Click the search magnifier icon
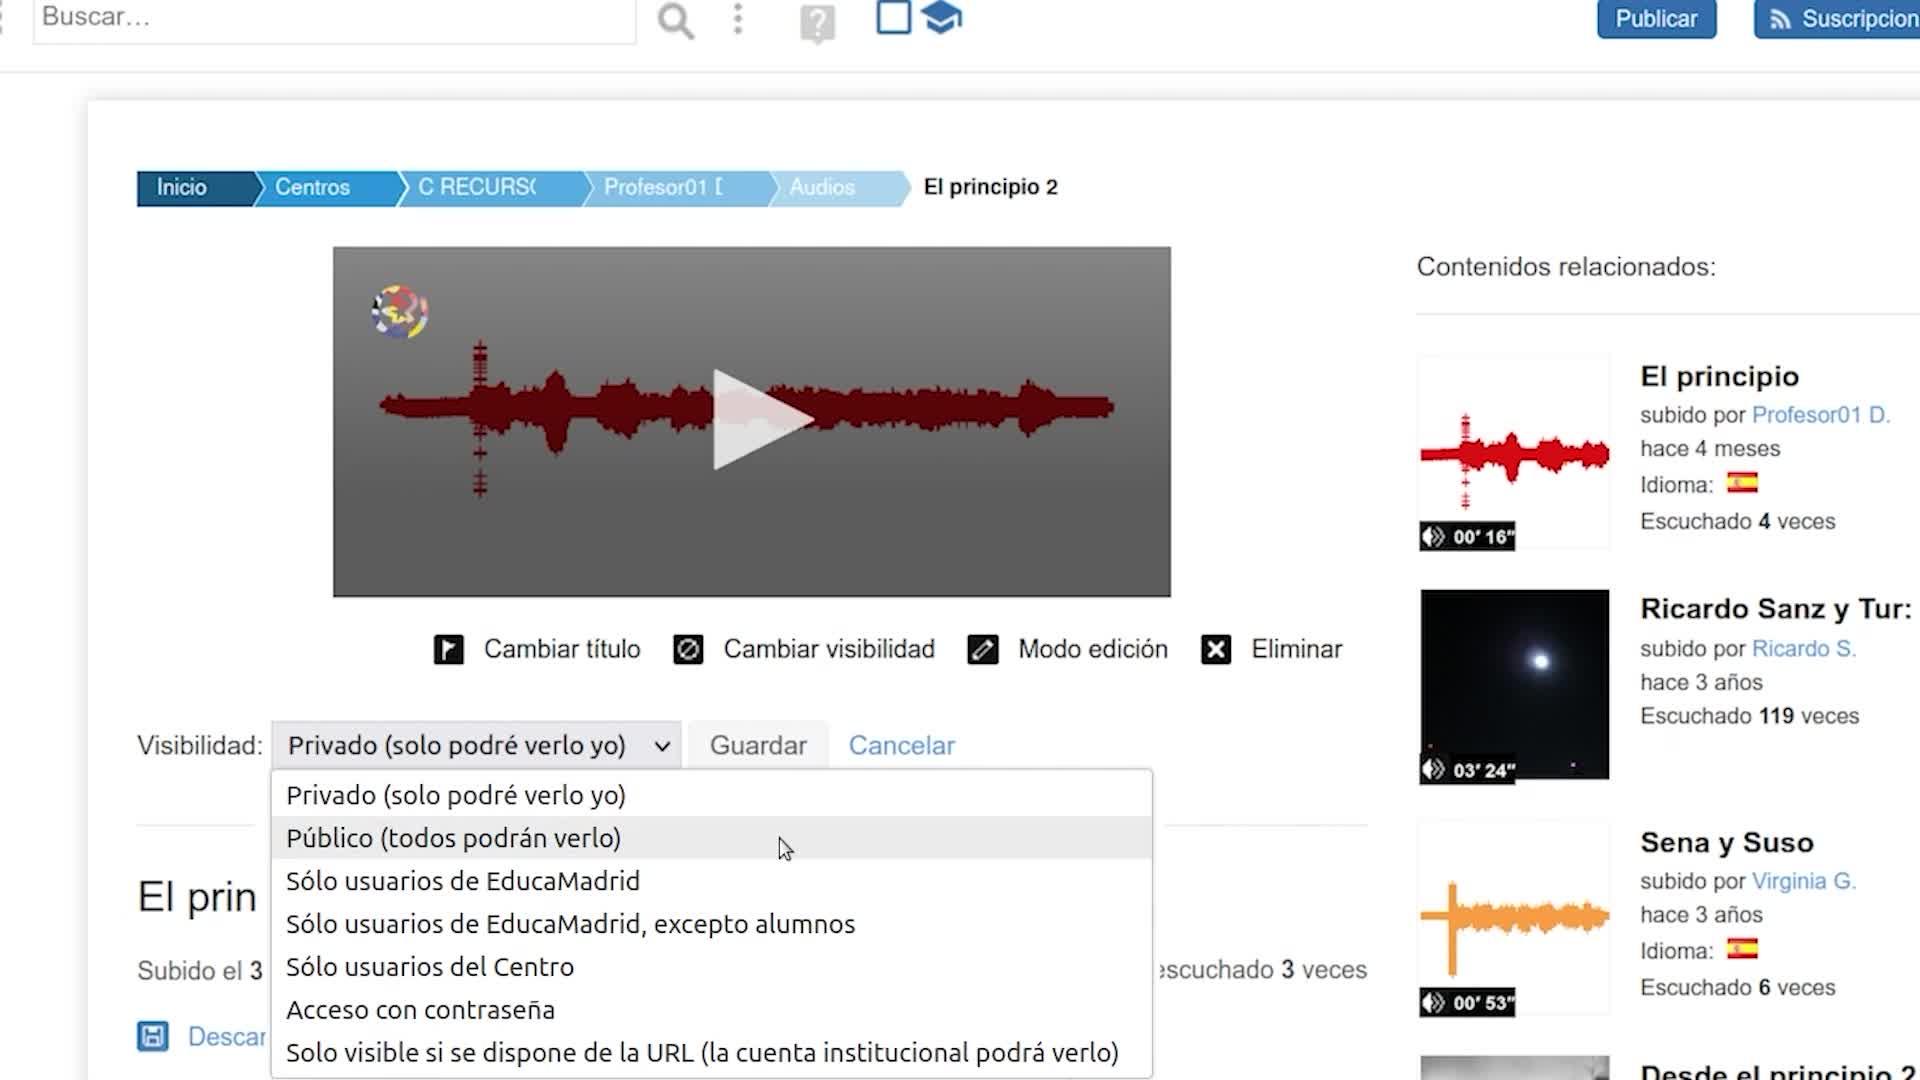 [x=675, y=20]
